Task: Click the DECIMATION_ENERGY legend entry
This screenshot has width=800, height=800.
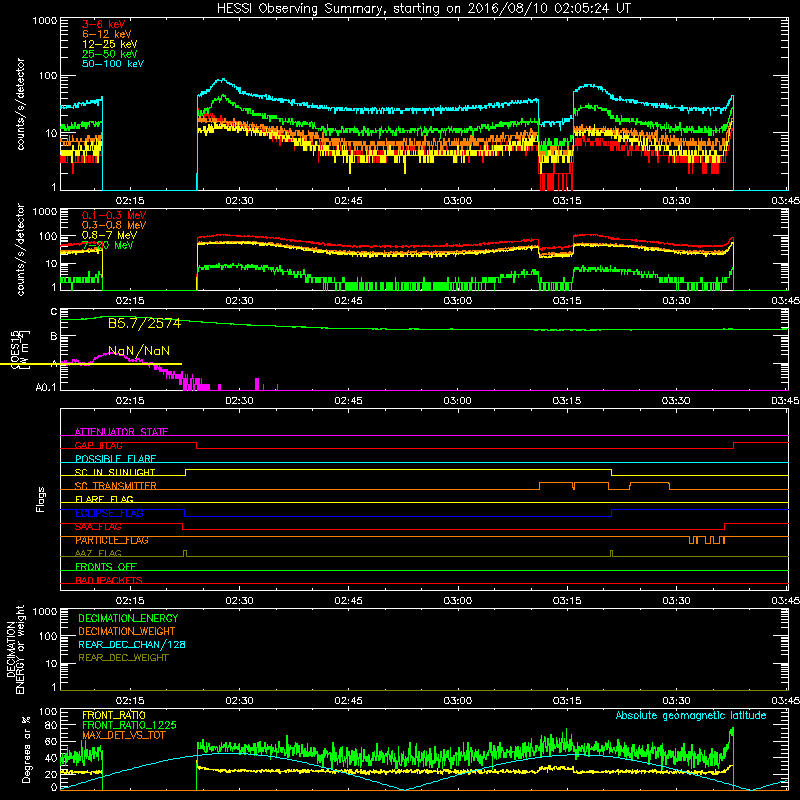Action: click(x=128, y=618)
